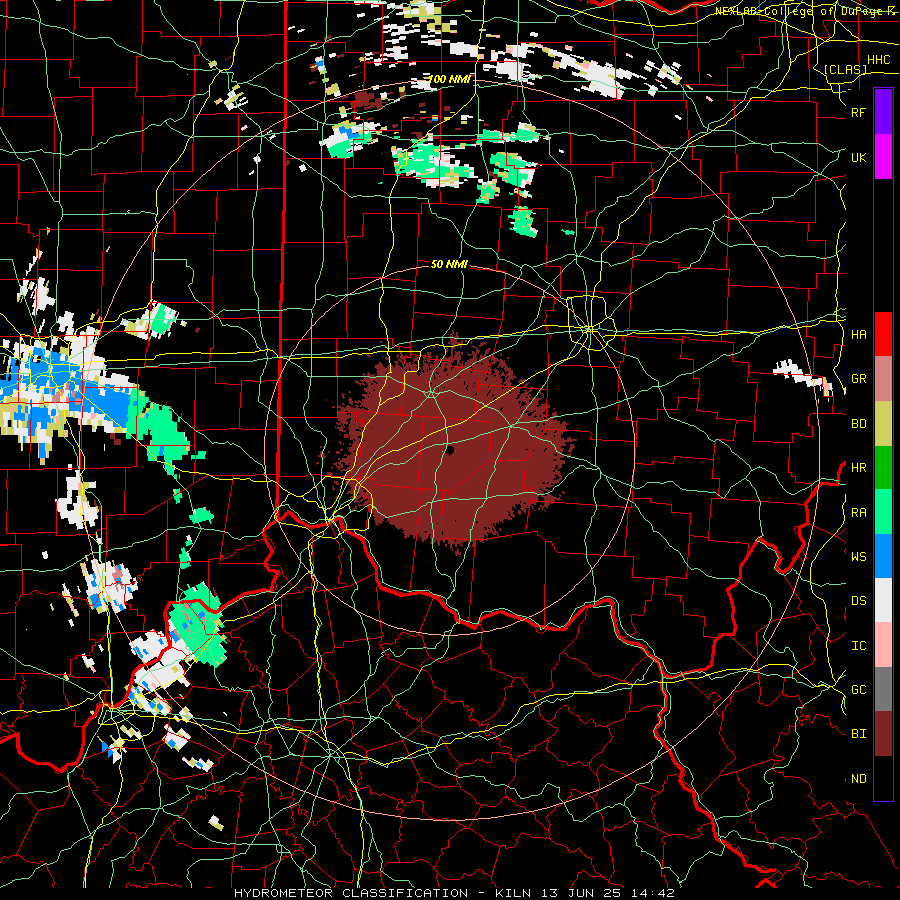Viewport: 900px width, 900px height.
Task: Pick the olive-yellow BD legend swatch
Action: tap(883, 424)
